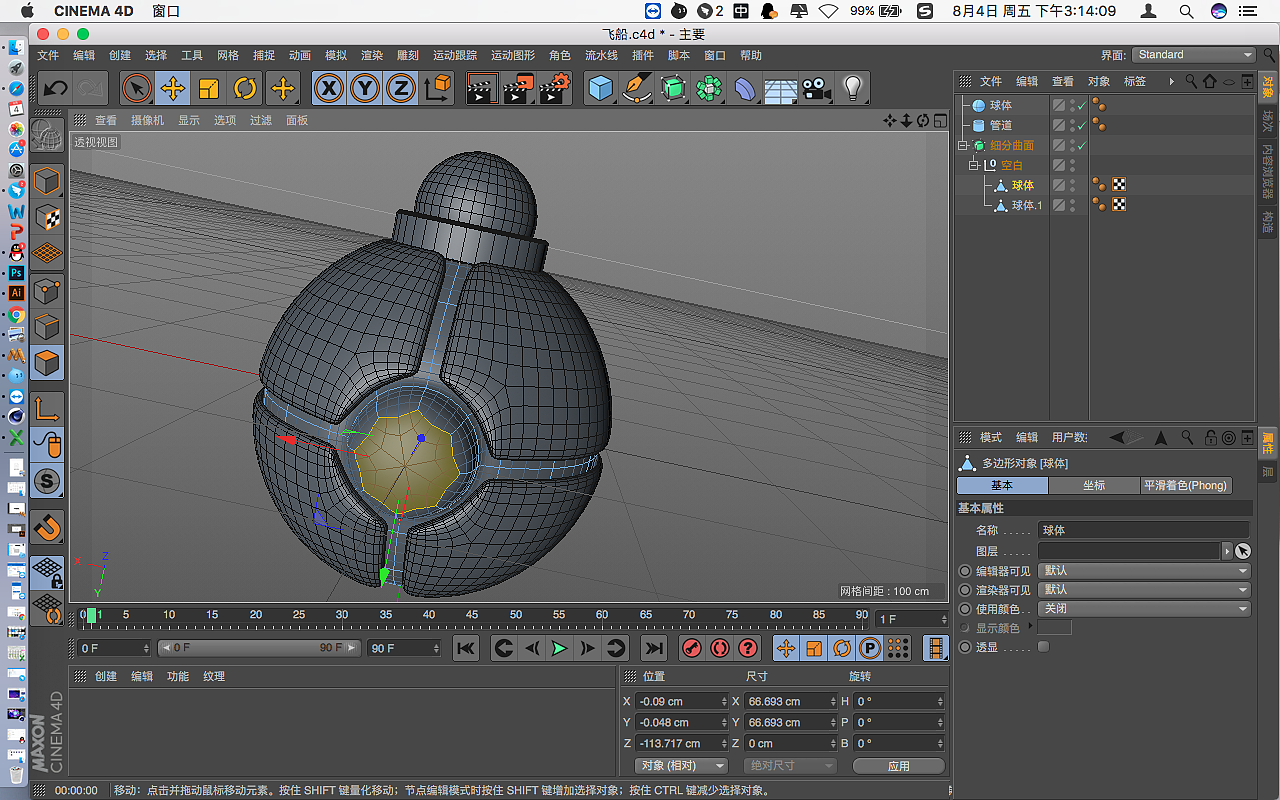1280x800 pixels.
Task: Click the home icon in Object Manager header
Action: 1210,81
